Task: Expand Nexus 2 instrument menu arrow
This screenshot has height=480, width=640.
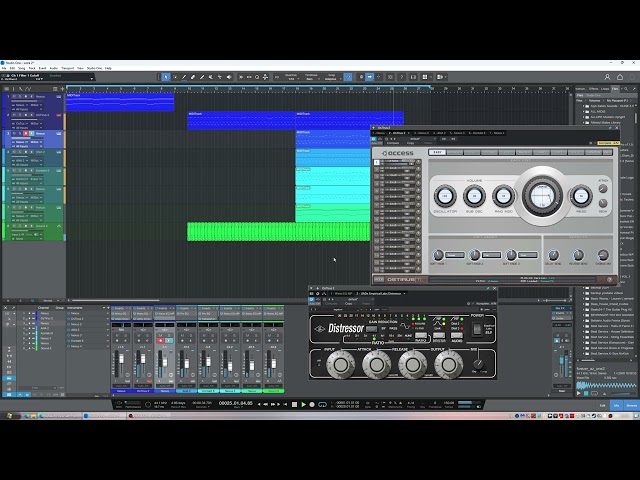Action: [107, 324]
